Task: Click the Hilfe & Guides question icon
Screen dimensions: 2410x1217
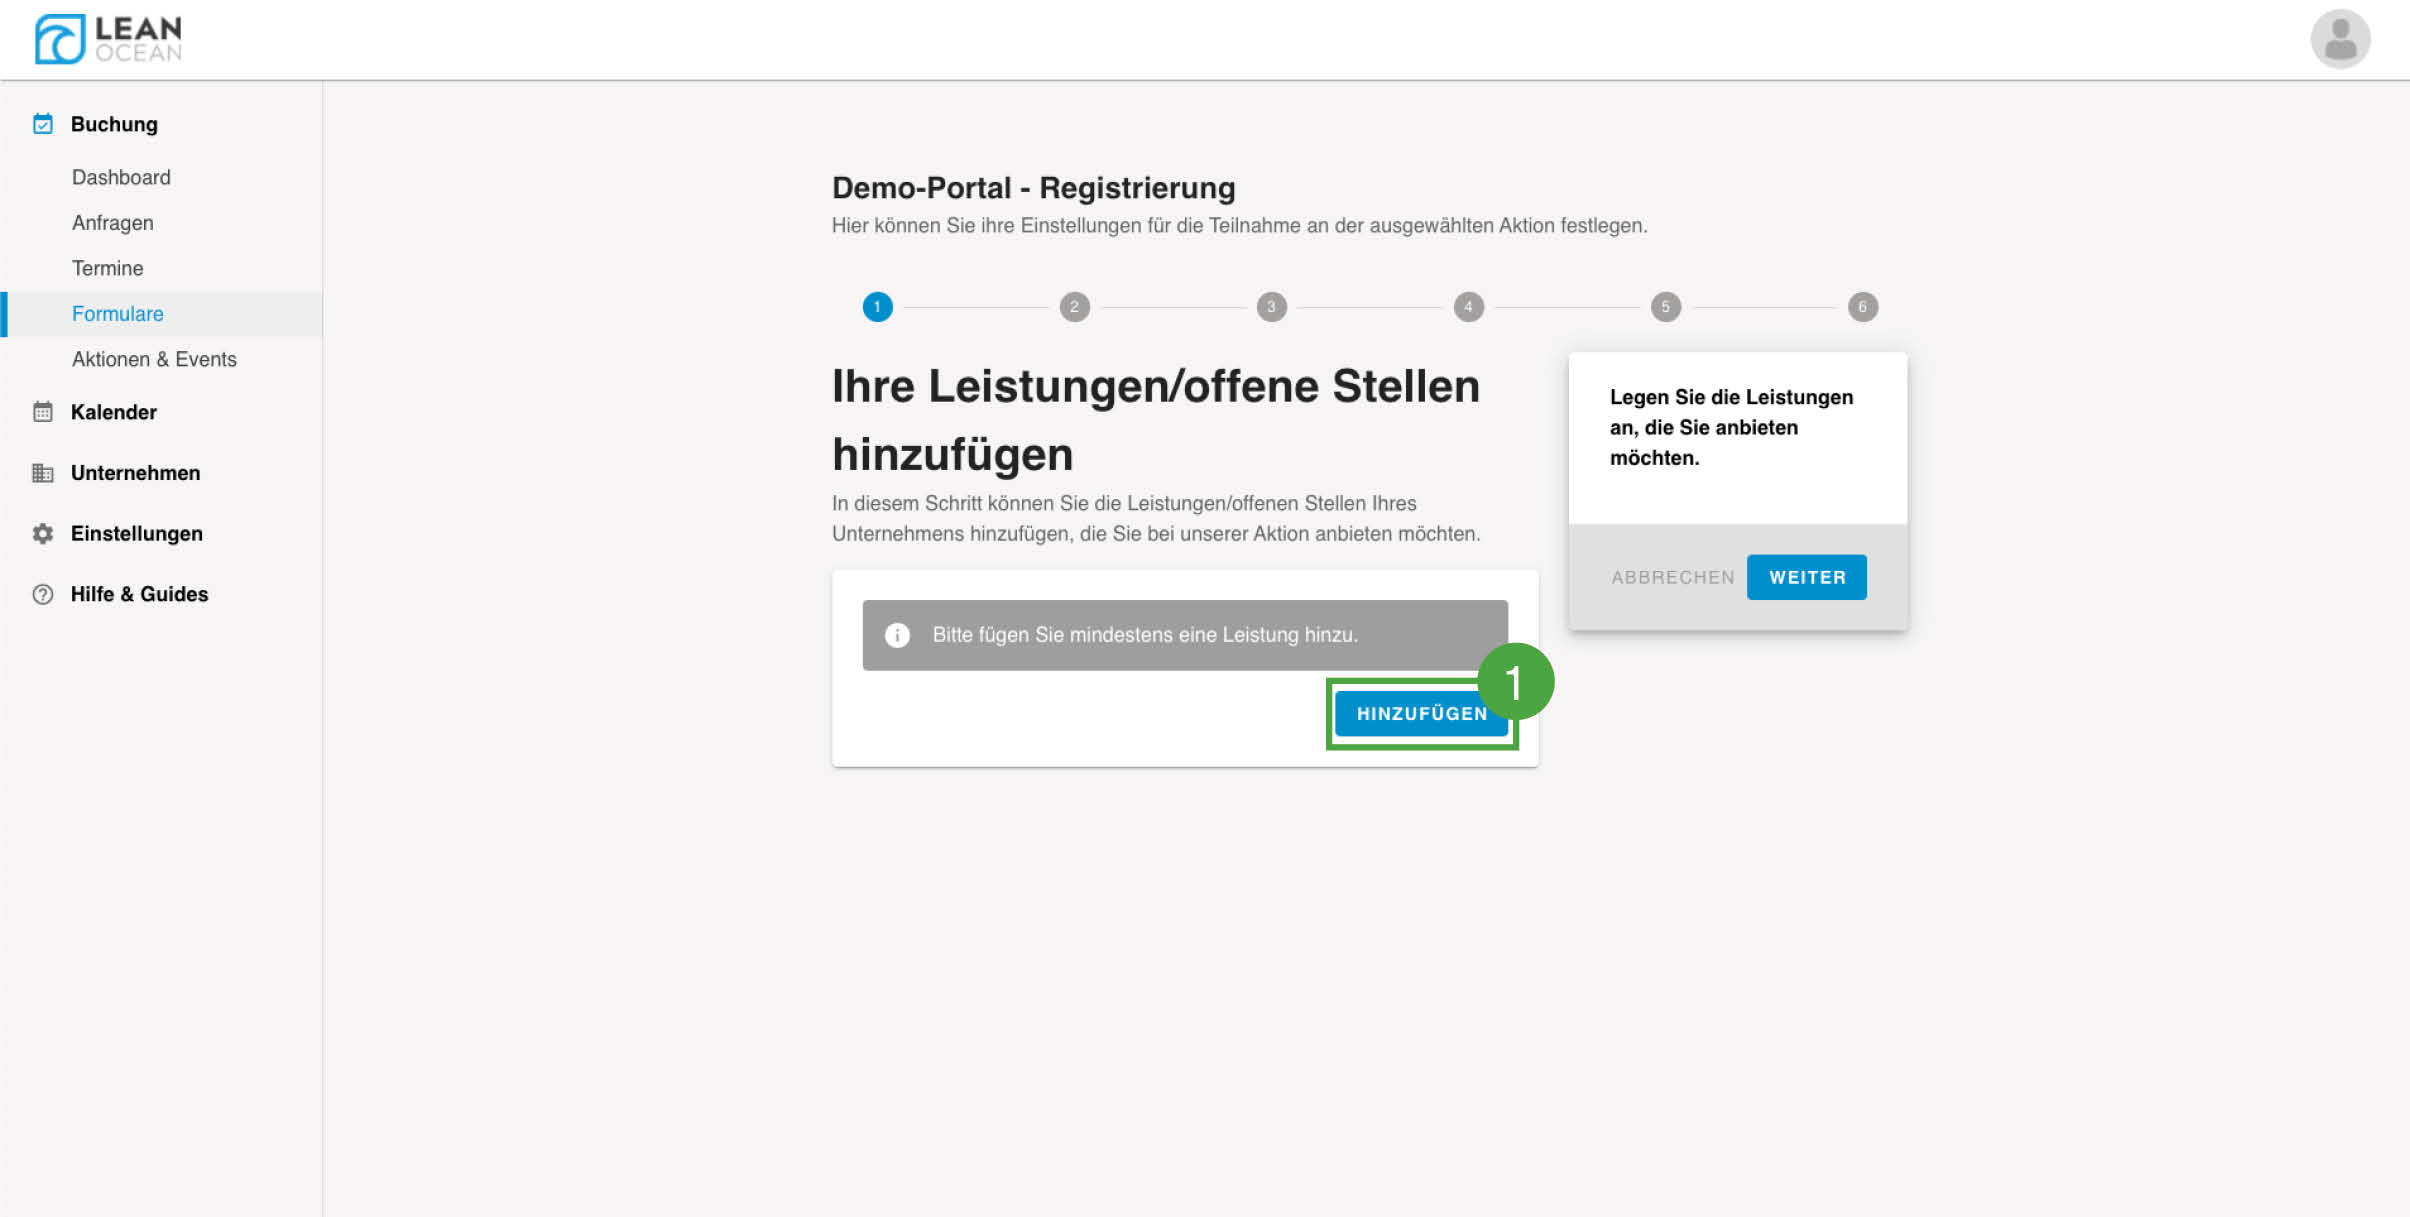Action: [43, 595]
